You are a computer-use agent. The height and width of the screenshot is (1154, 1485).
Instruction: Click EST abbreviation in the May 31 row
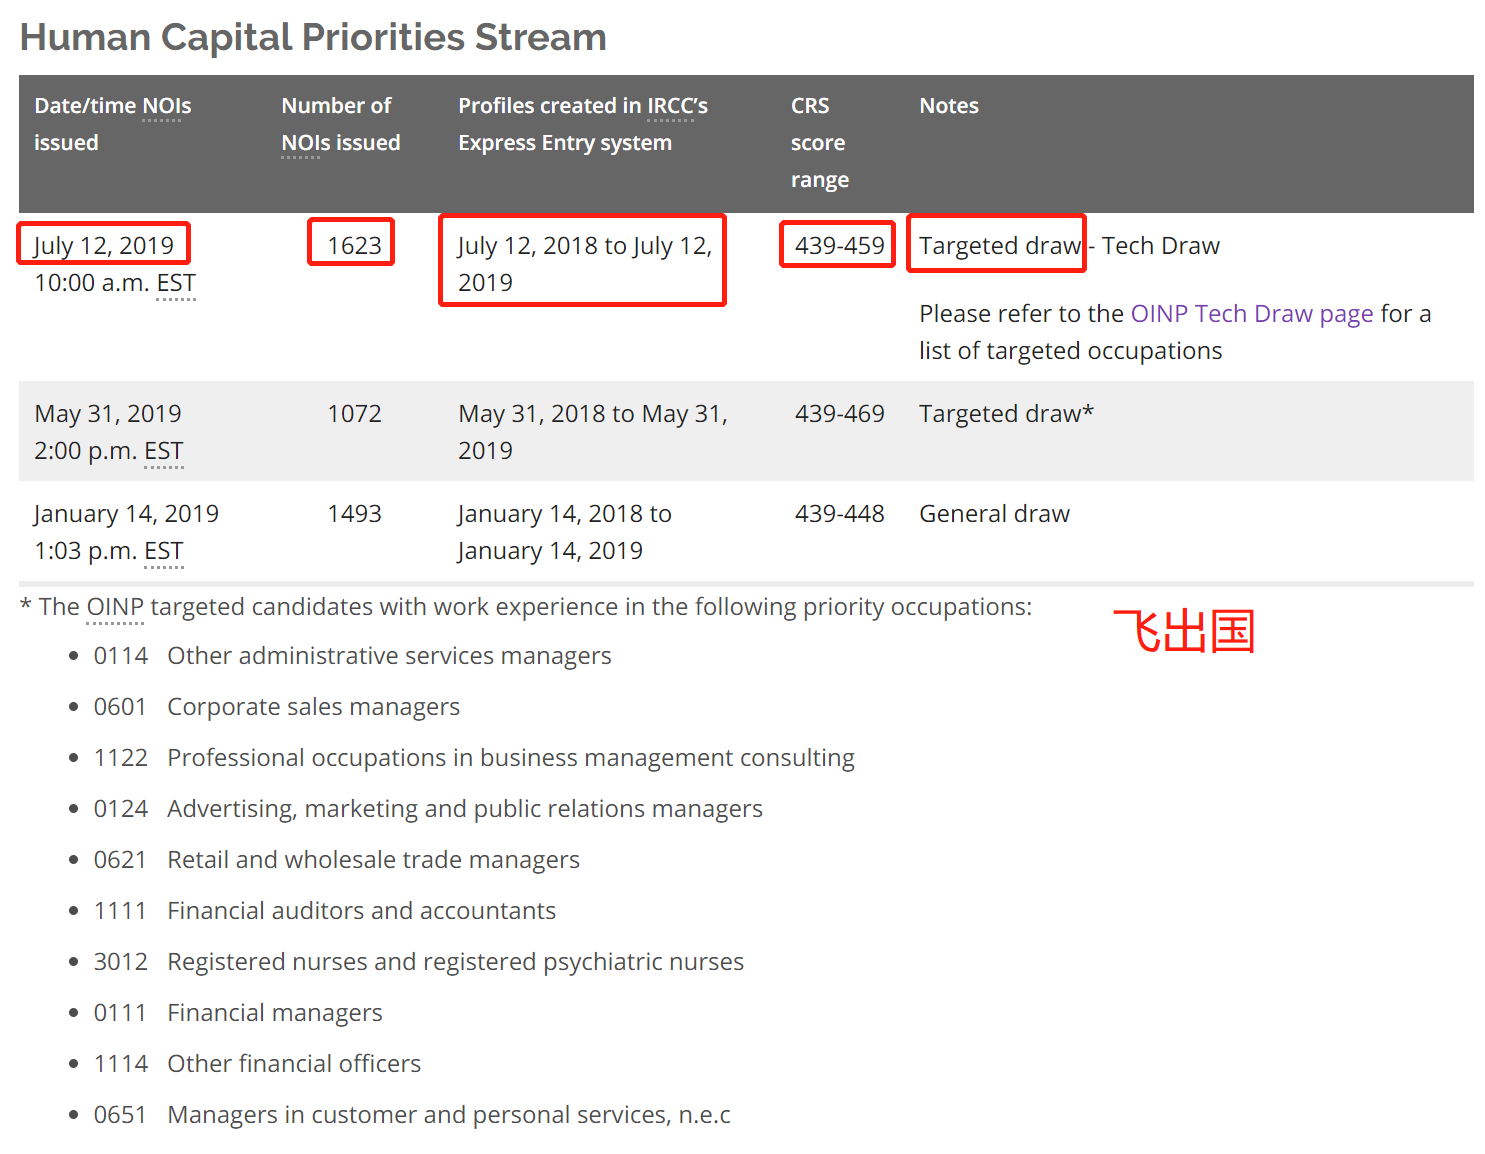[164, 451]
